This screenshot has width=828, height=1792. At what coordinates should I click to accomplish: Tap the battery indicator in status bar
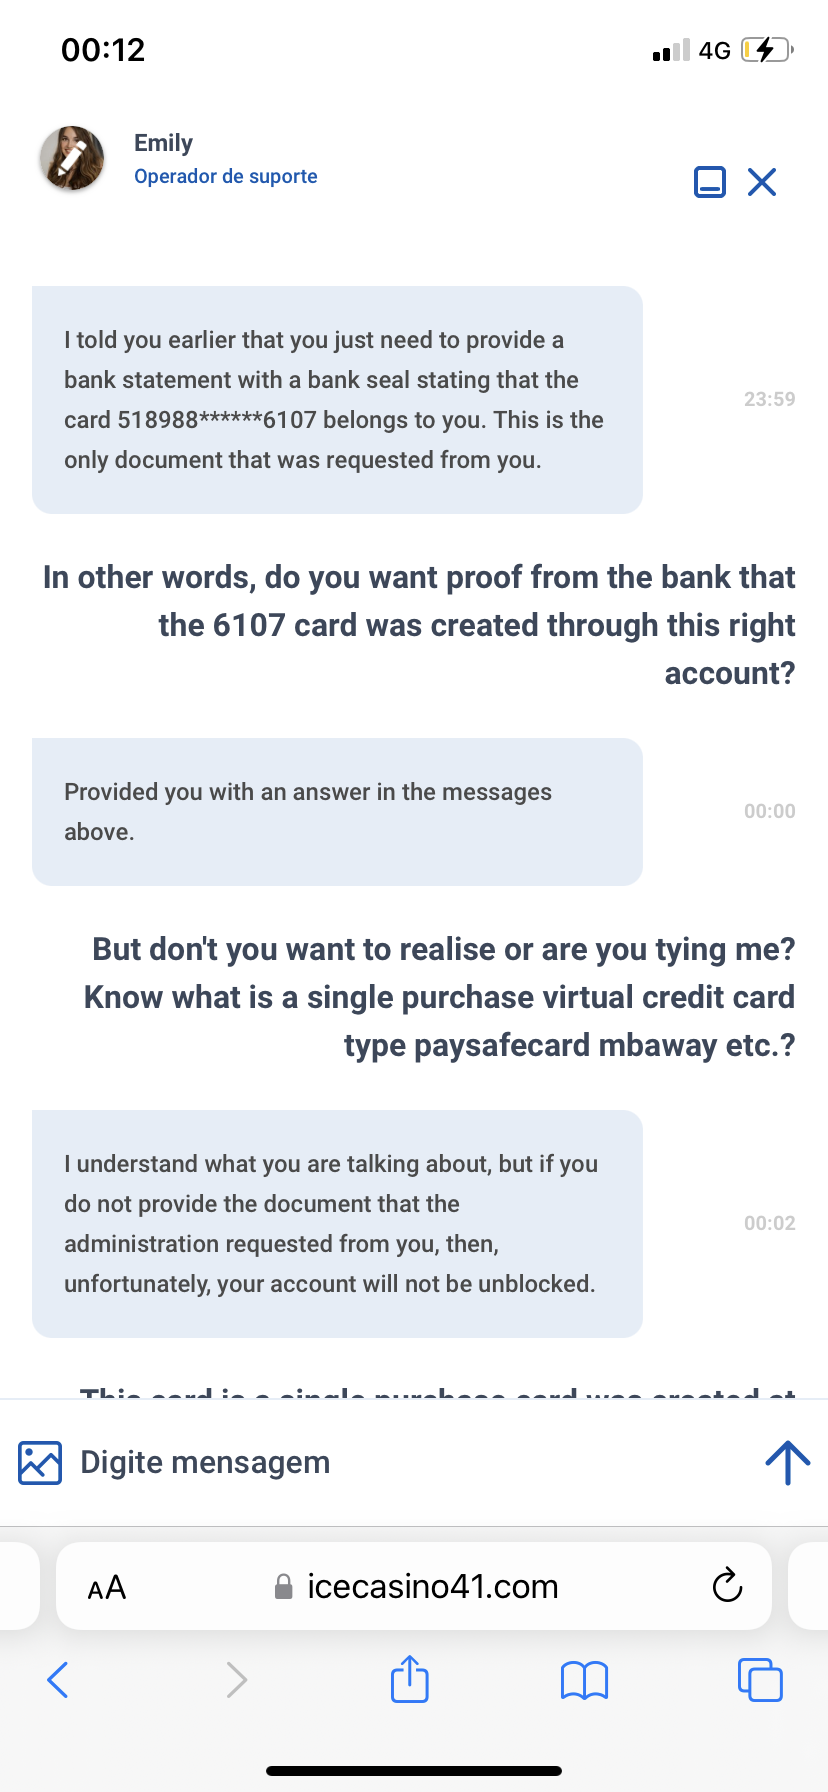[x=767, y=50]
